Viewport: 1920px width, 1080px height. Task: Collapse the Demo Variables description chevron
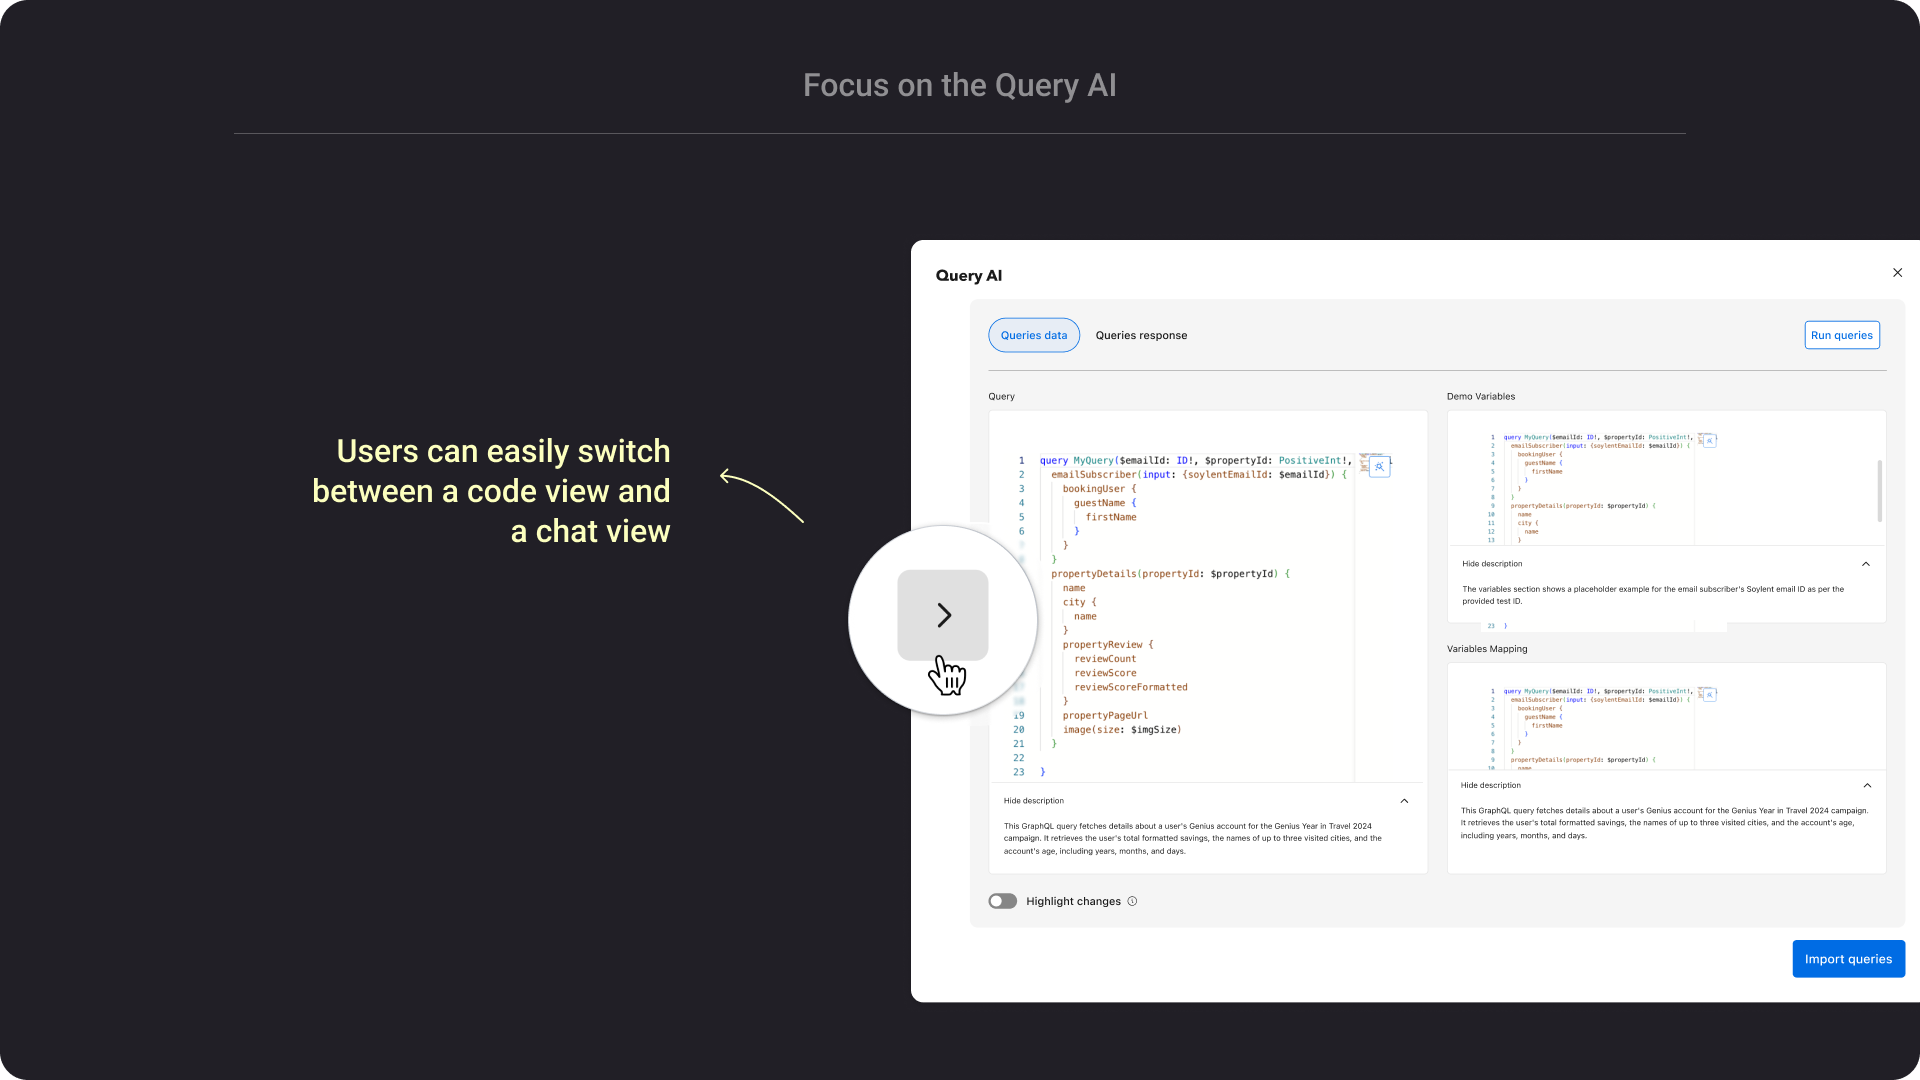[x=1866, y=564]
